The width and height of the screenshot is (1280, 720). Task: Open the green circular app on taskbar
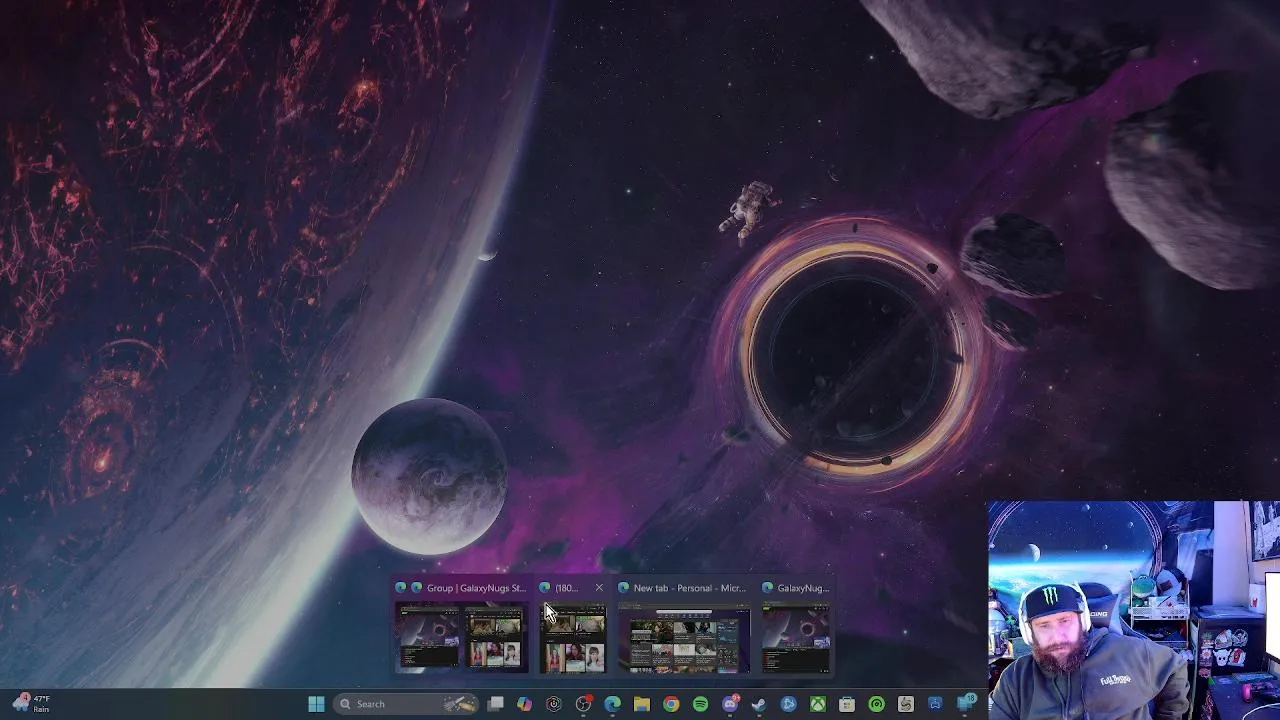[877, 704]
